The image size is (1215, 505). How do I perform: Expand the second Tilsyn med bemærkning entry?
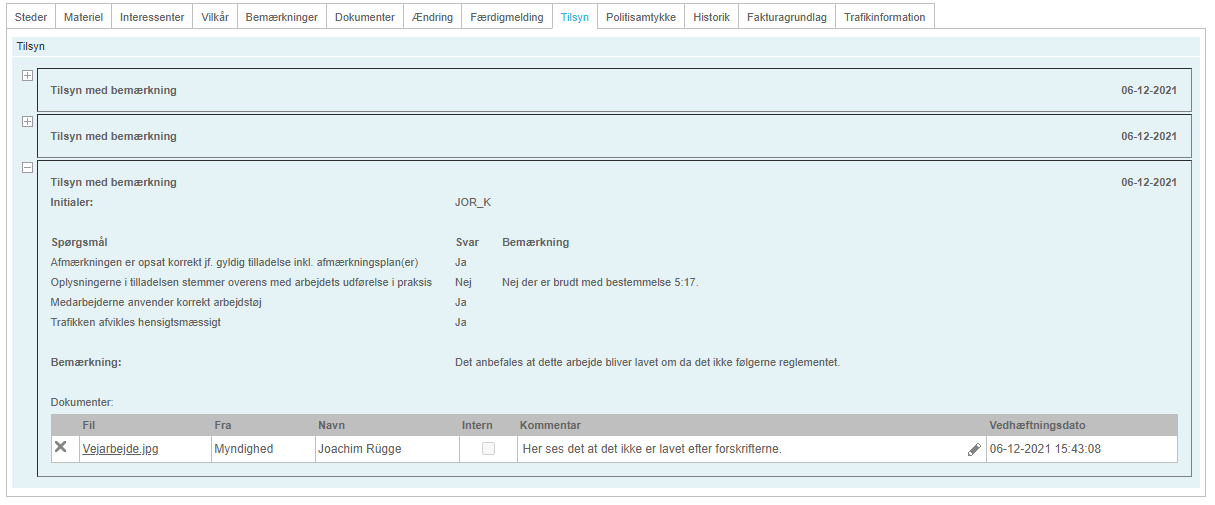pos(28,121)
